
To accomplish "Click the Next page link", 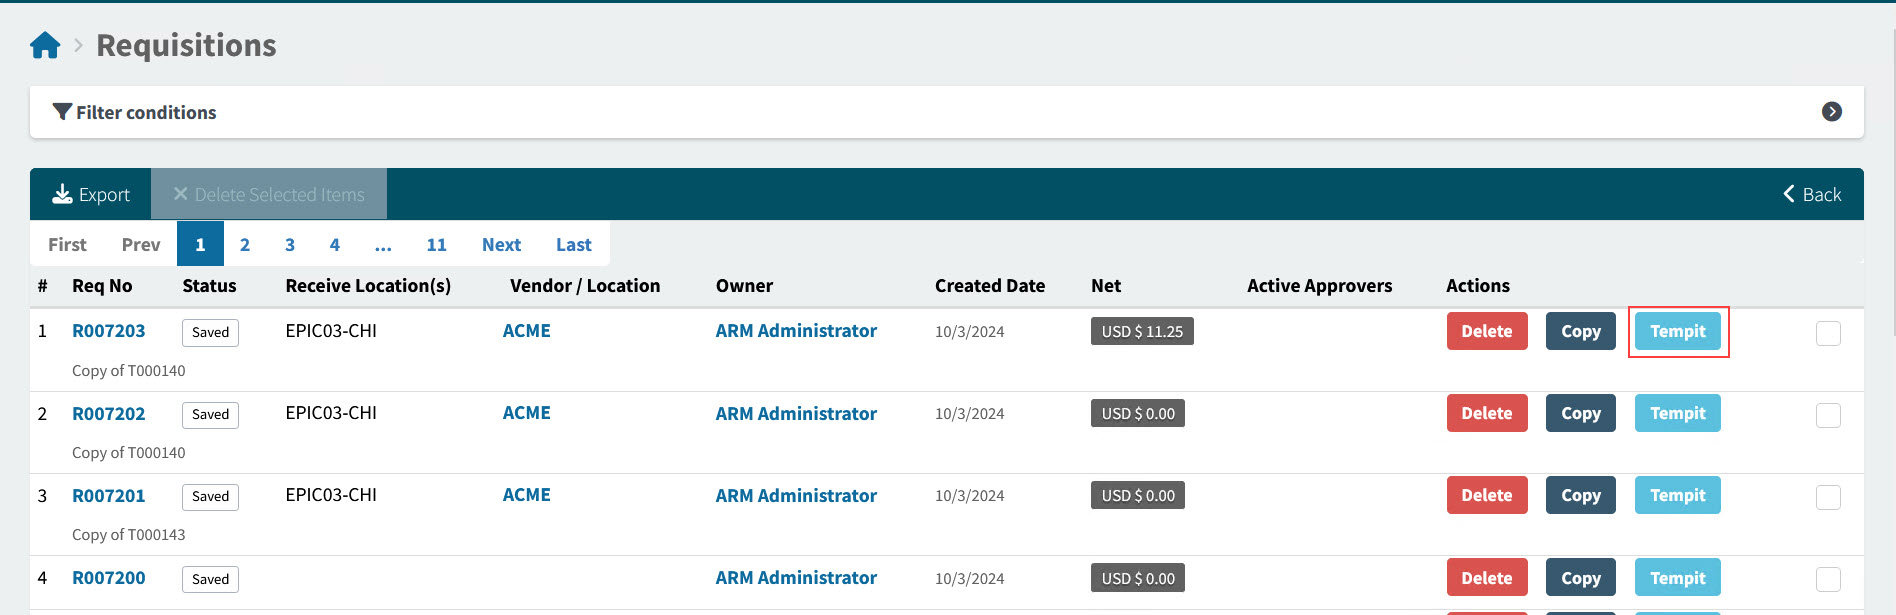I will coord(501,245).
